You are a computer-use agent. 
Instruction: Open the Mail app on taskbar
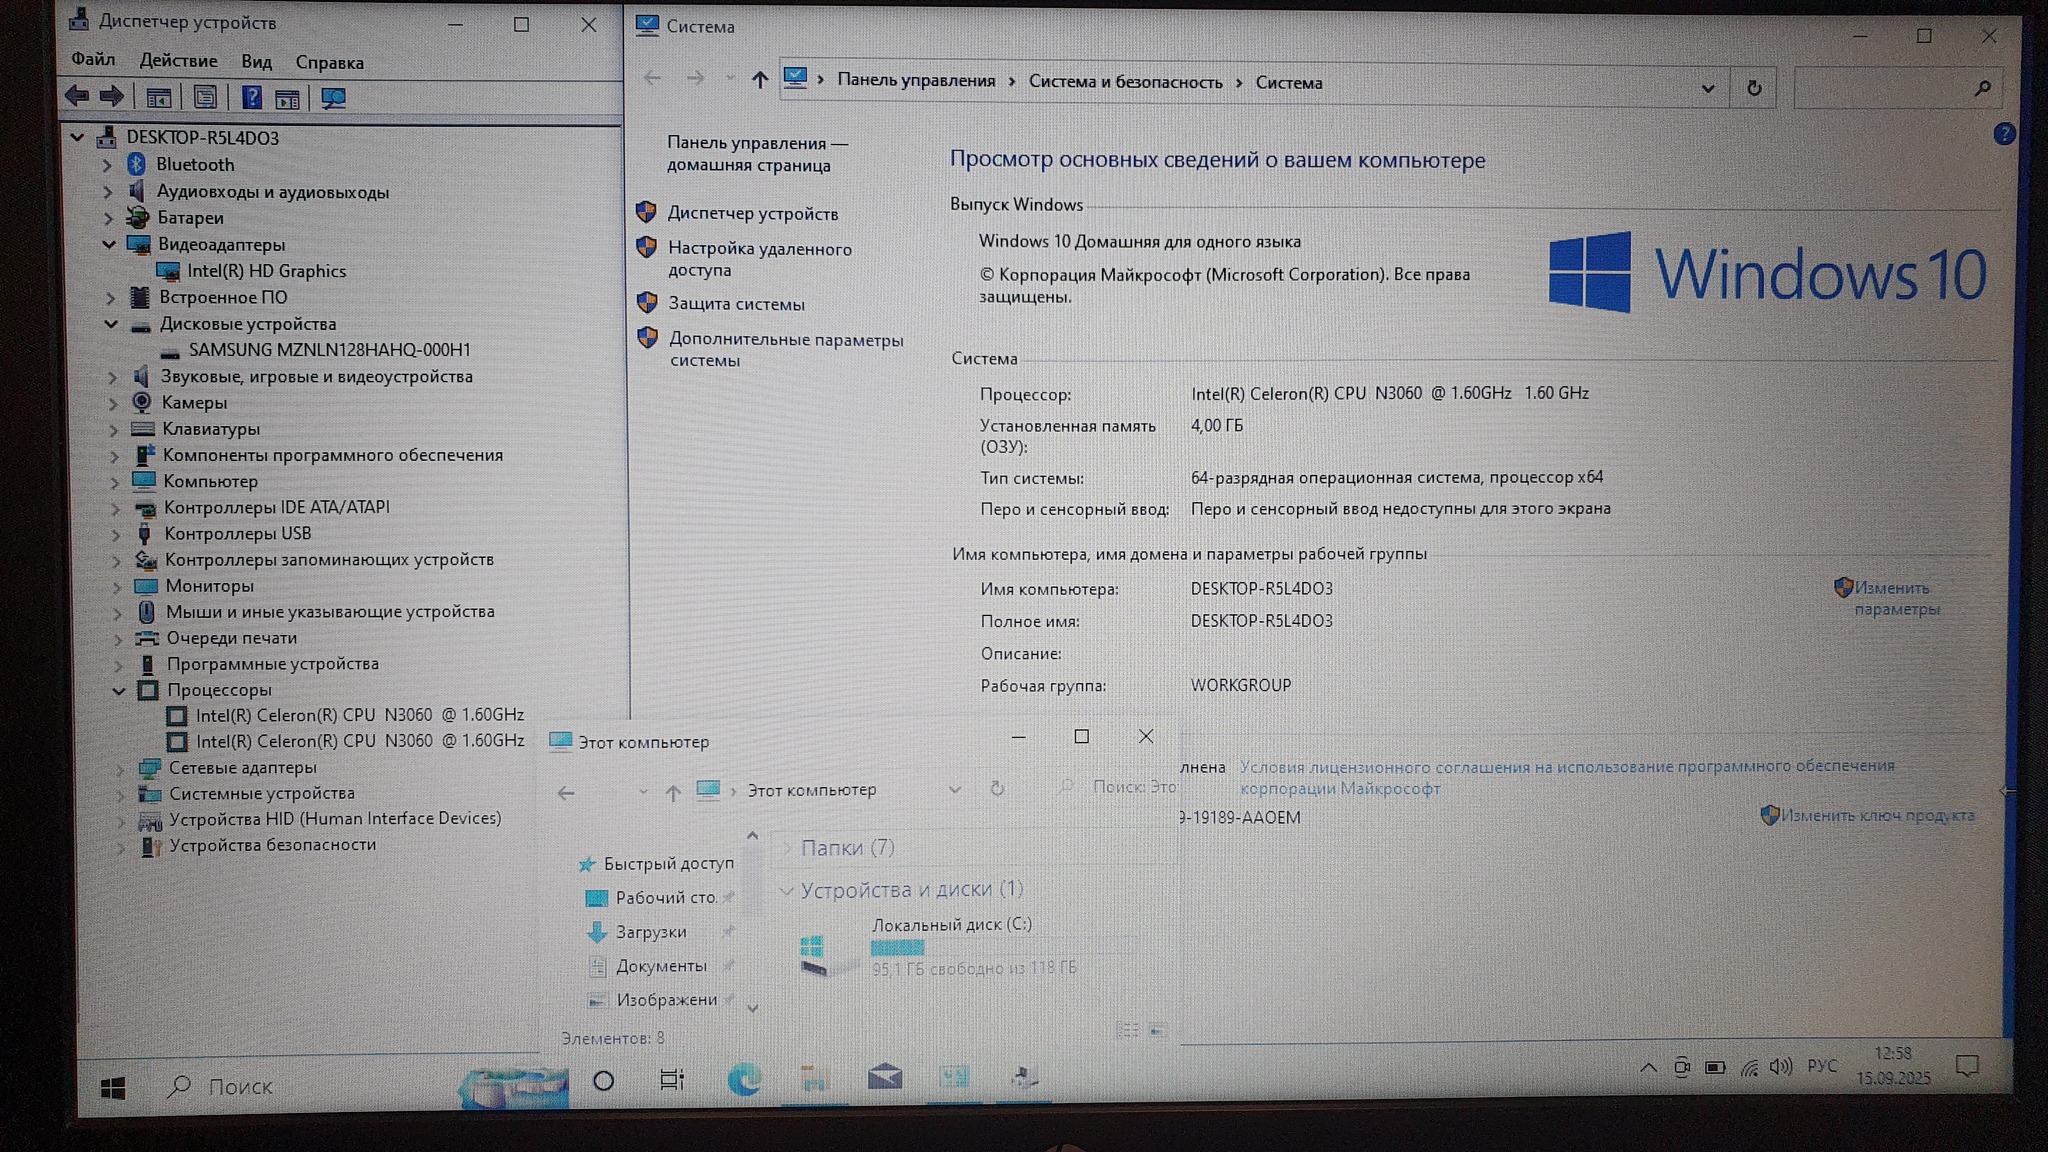click(884, 1077)
